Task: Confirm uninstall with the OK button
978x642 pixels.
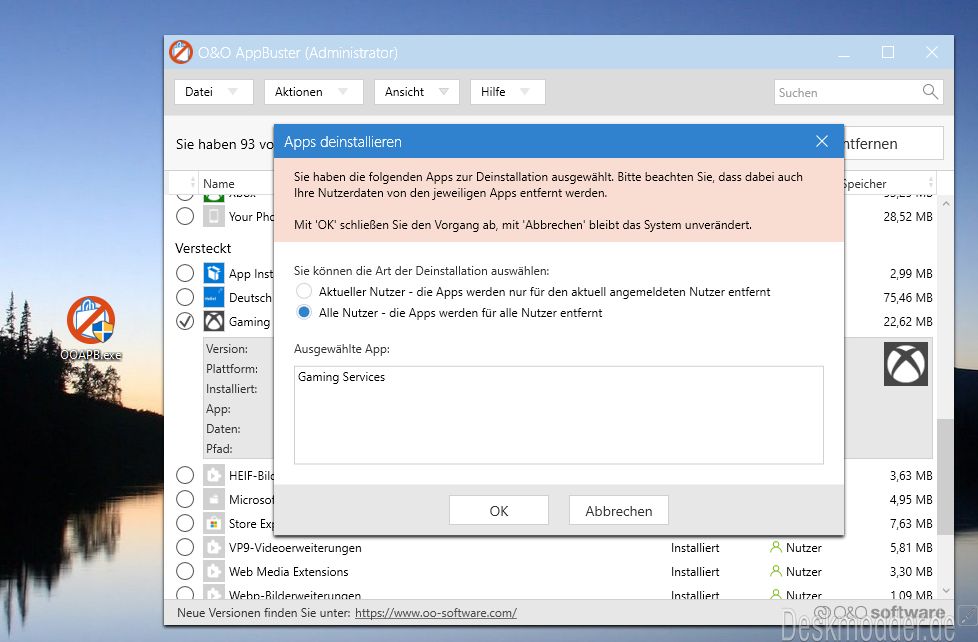Action: pos(499,510)
